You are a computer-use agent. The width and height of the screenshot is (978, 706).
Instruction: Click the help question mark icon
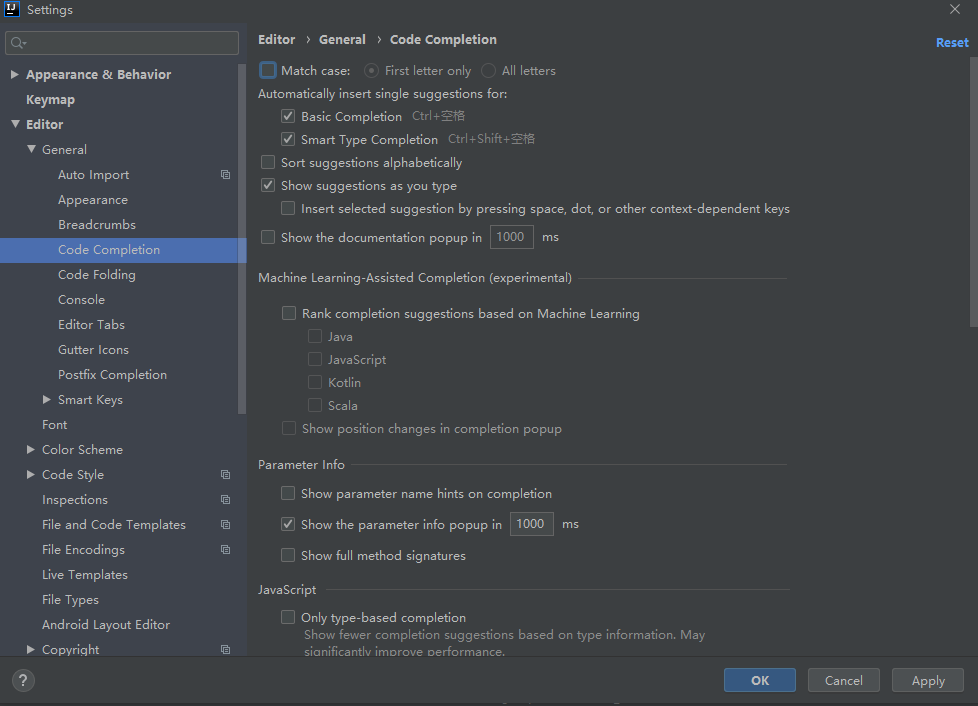tap(23, 680)
